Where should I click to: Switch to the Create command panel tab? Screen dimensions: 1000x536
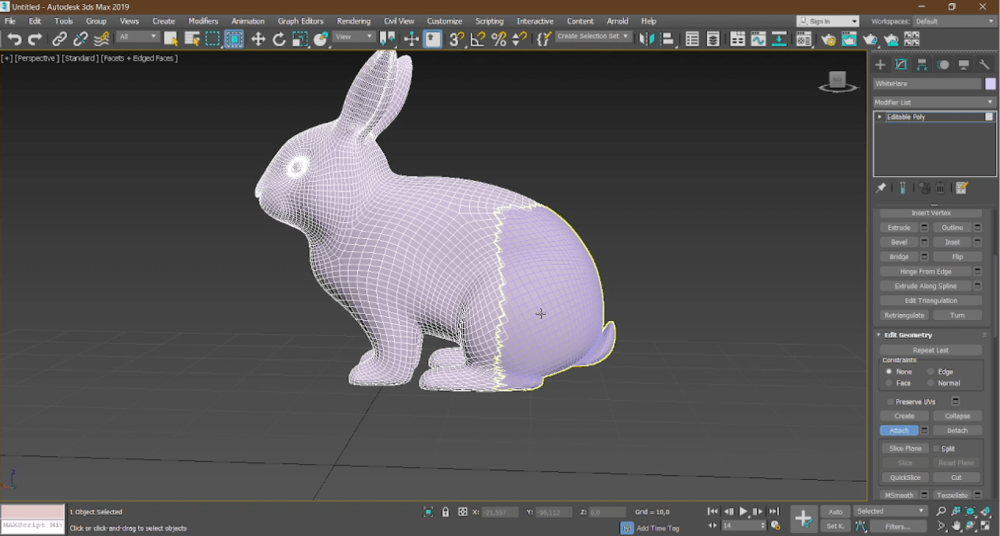tap(880, 64)
